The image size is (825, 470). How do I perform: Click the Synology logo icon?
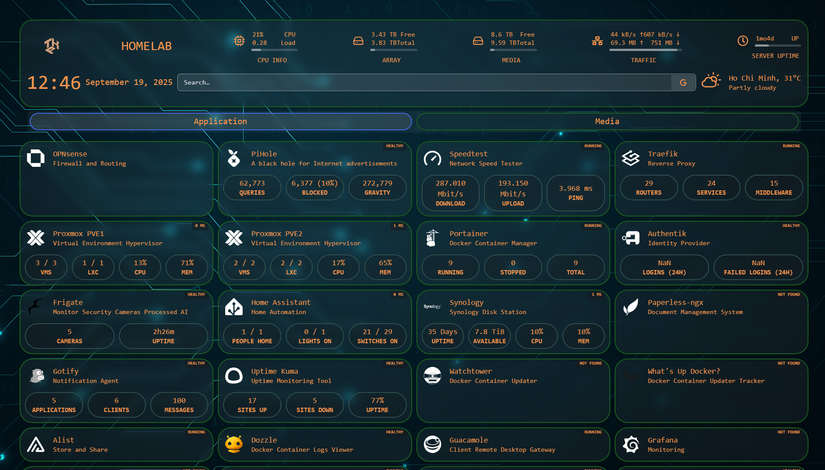click(432, 306)
